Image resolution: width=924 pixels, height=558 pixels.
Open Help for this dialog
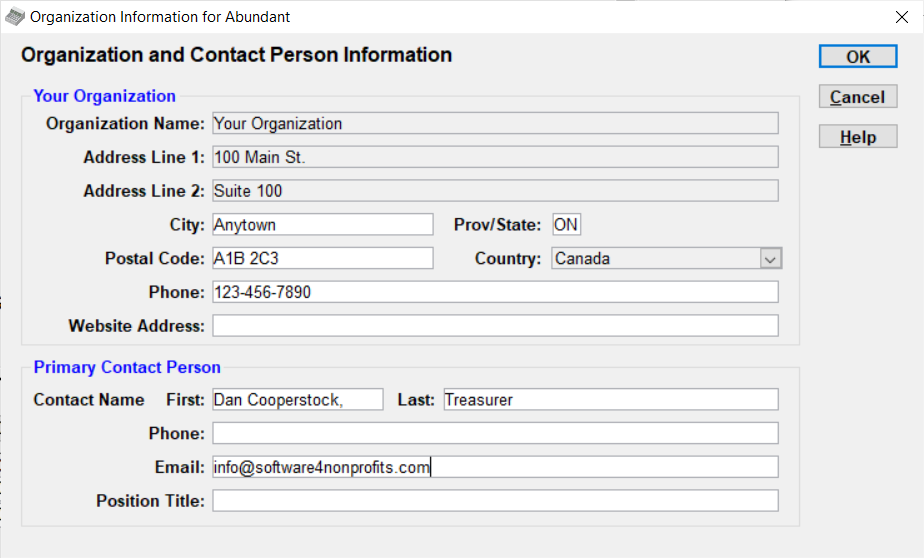857,137
